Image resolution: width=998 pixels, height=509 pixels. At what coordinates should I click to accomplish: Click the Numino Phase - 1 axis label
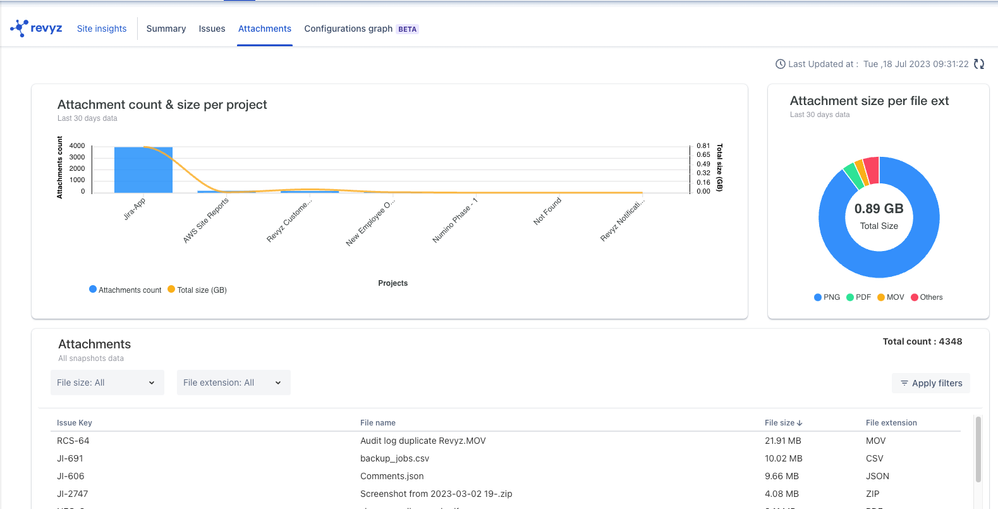click(456, 220)
